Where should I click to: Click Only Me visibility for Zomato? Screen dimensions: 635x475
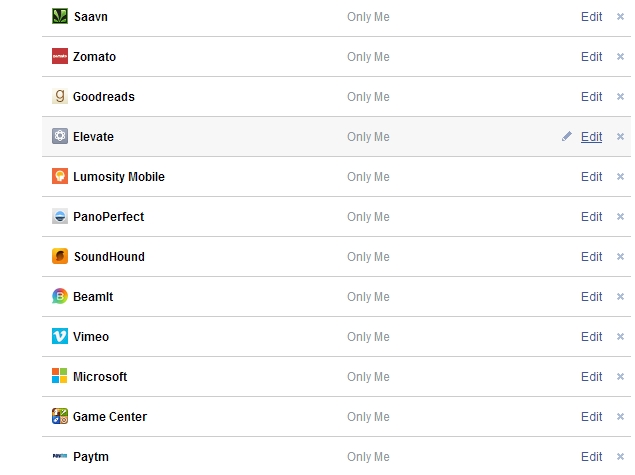[368, 57]
